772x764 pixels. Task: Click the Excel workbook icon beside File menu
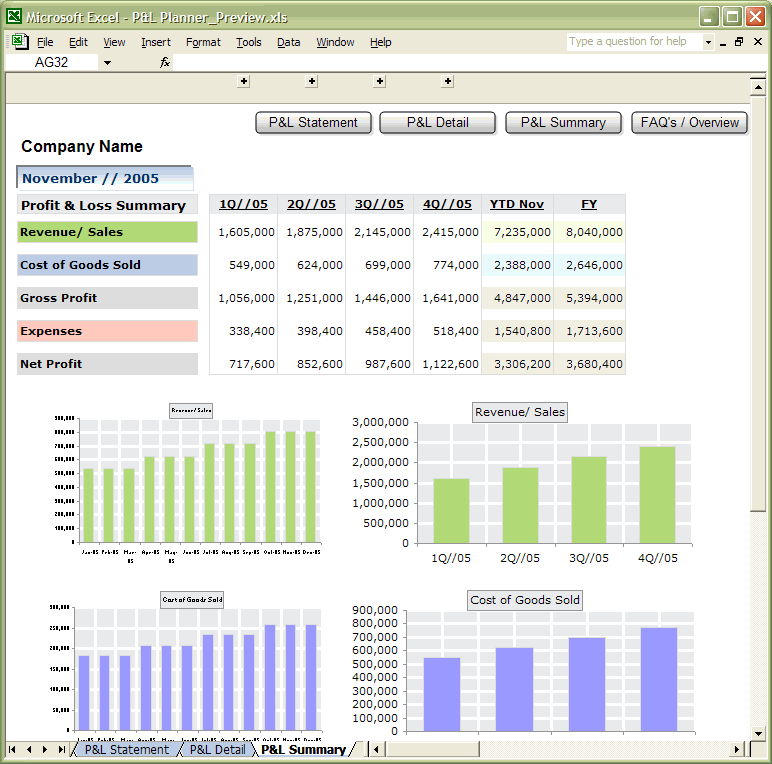coord(20,41)
